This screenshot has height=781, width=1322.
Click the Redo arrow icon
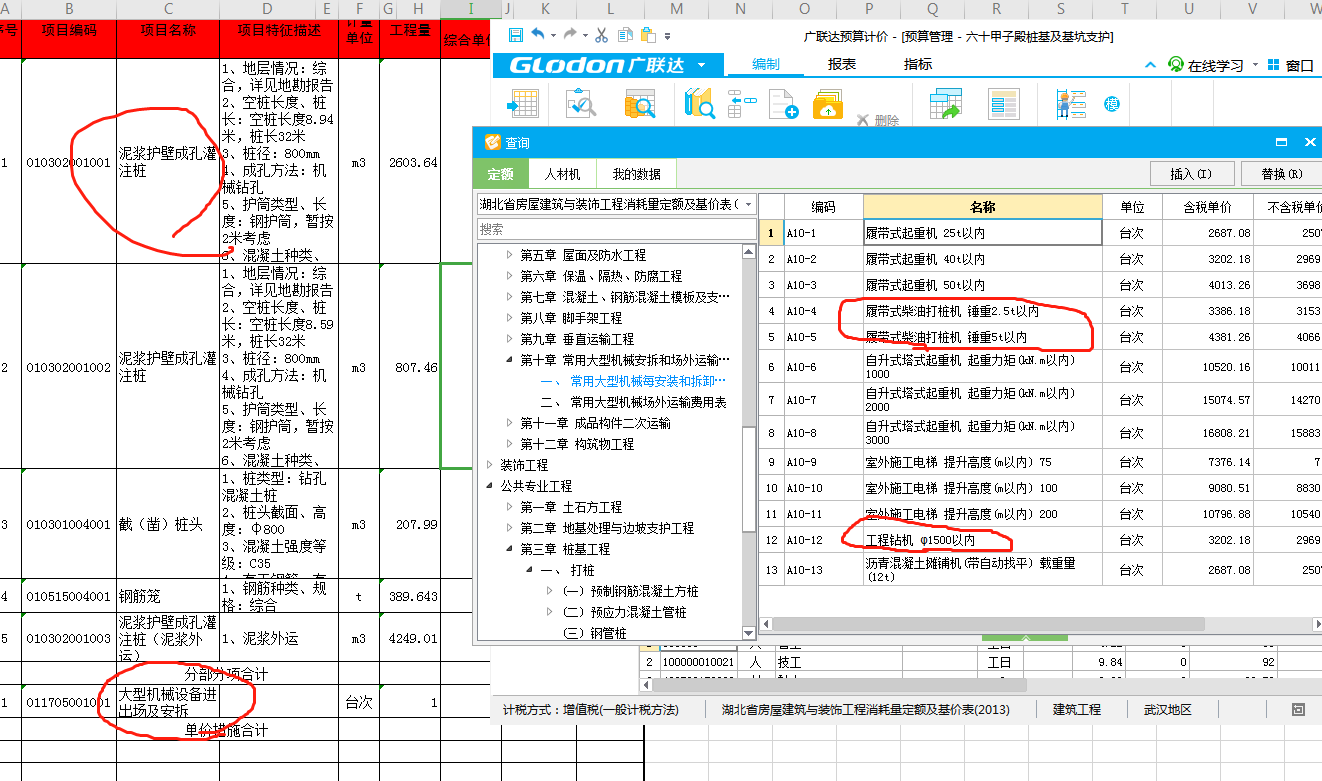tap(571, 35)
